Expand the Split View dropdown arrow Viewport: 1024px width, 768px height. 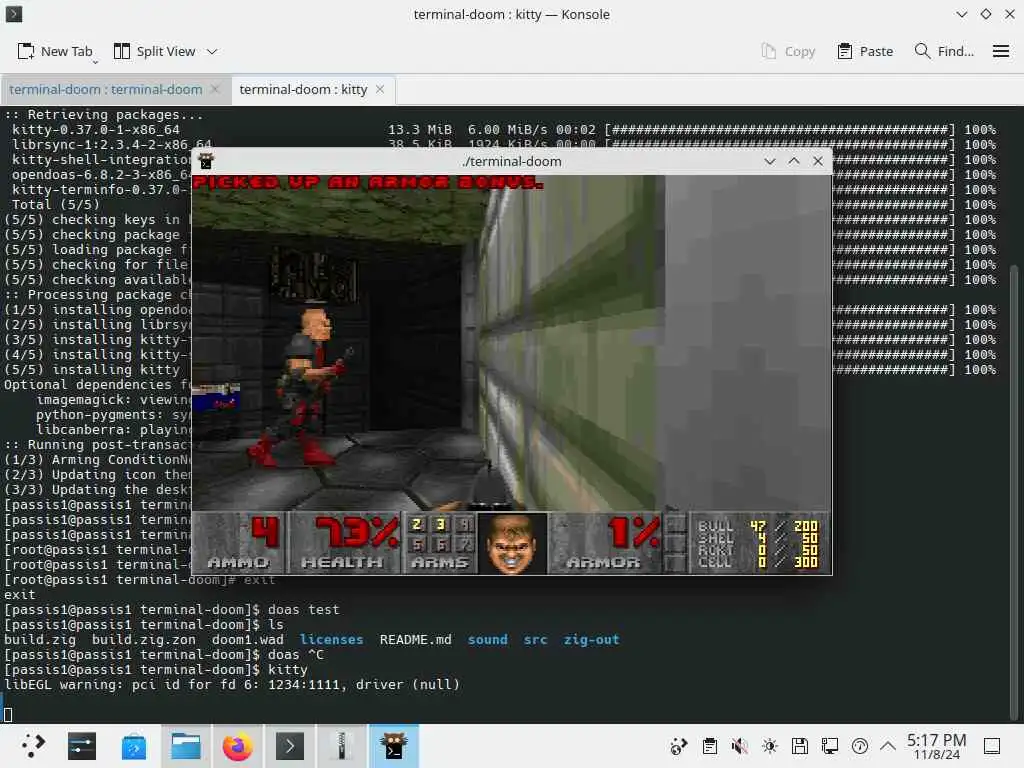tap(212, 52)
